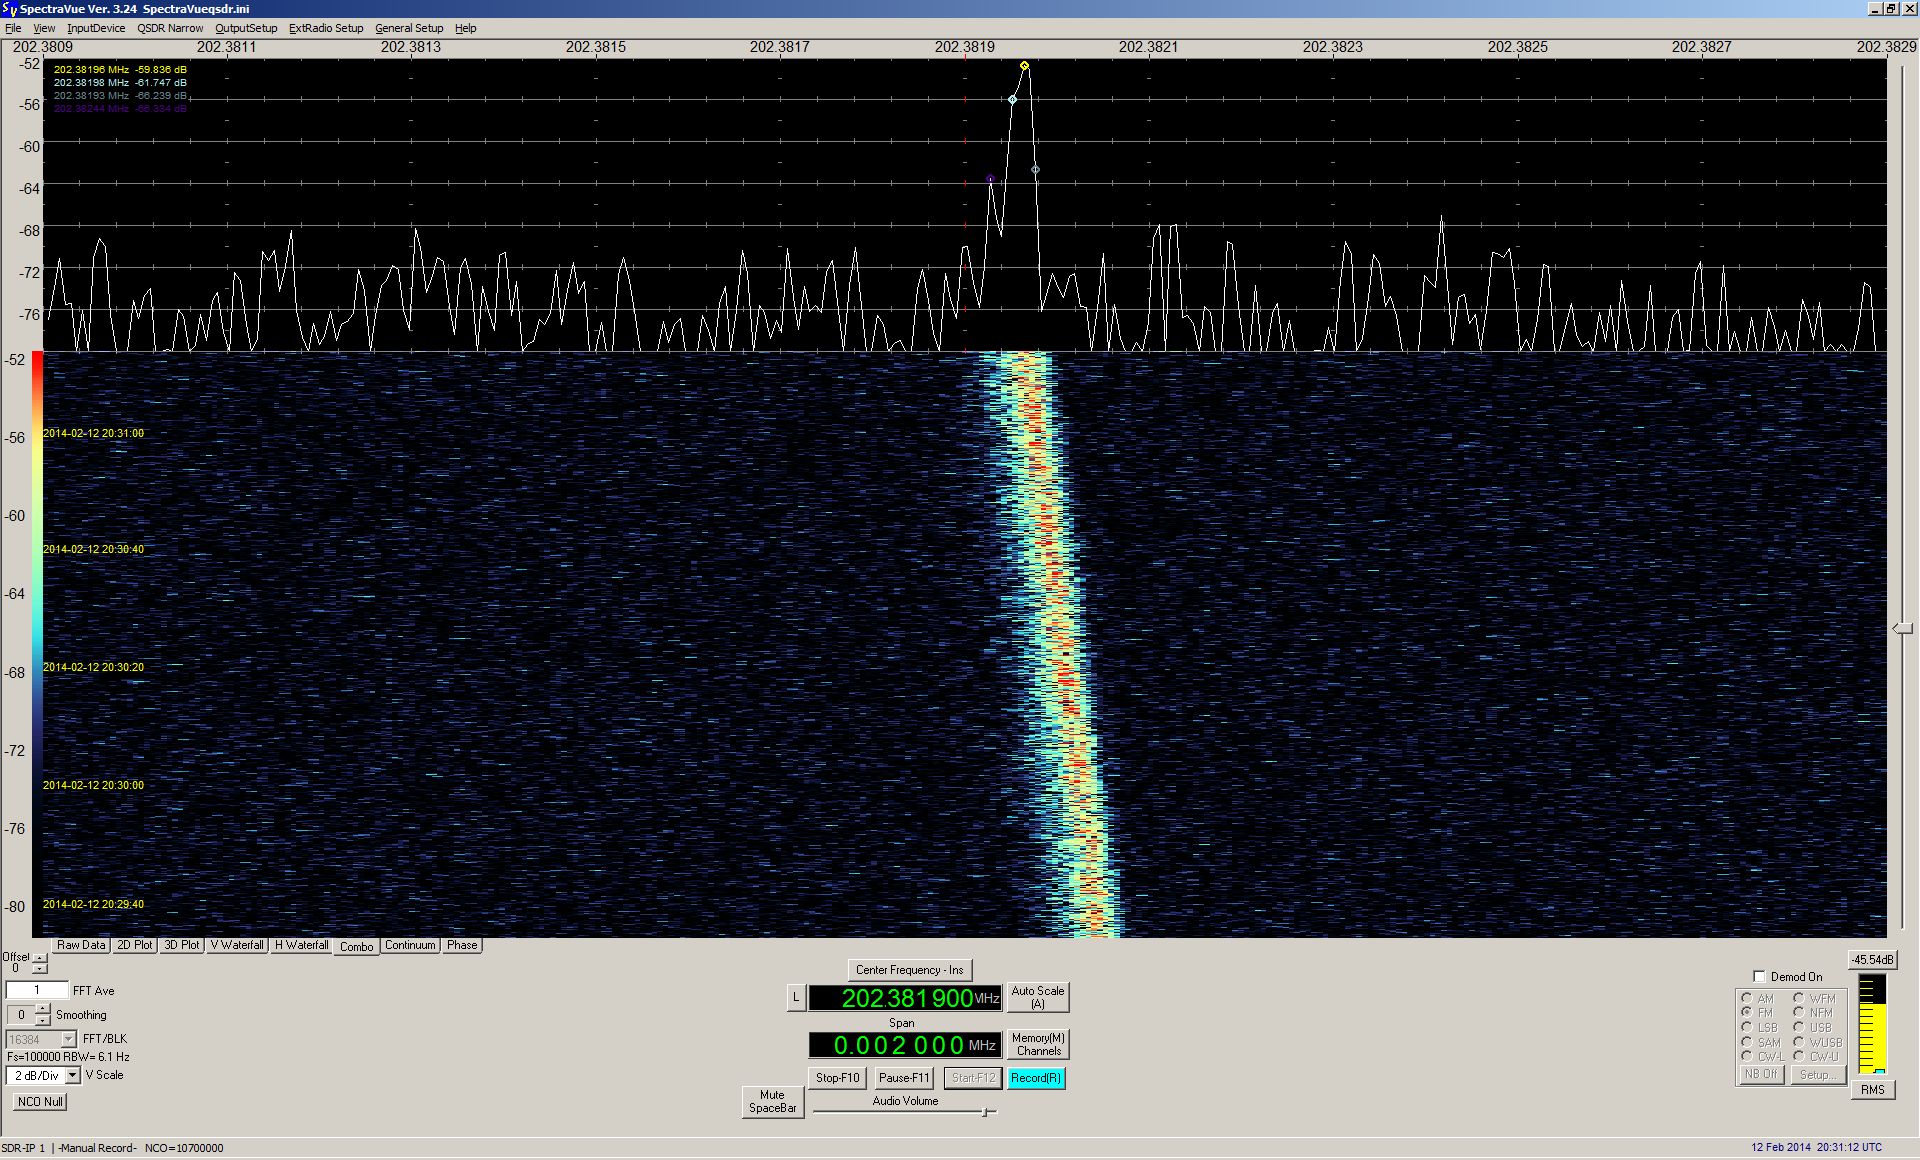Click the NCO Null button
This screenshot has height=1160, width=1920.
(40, 1101)
